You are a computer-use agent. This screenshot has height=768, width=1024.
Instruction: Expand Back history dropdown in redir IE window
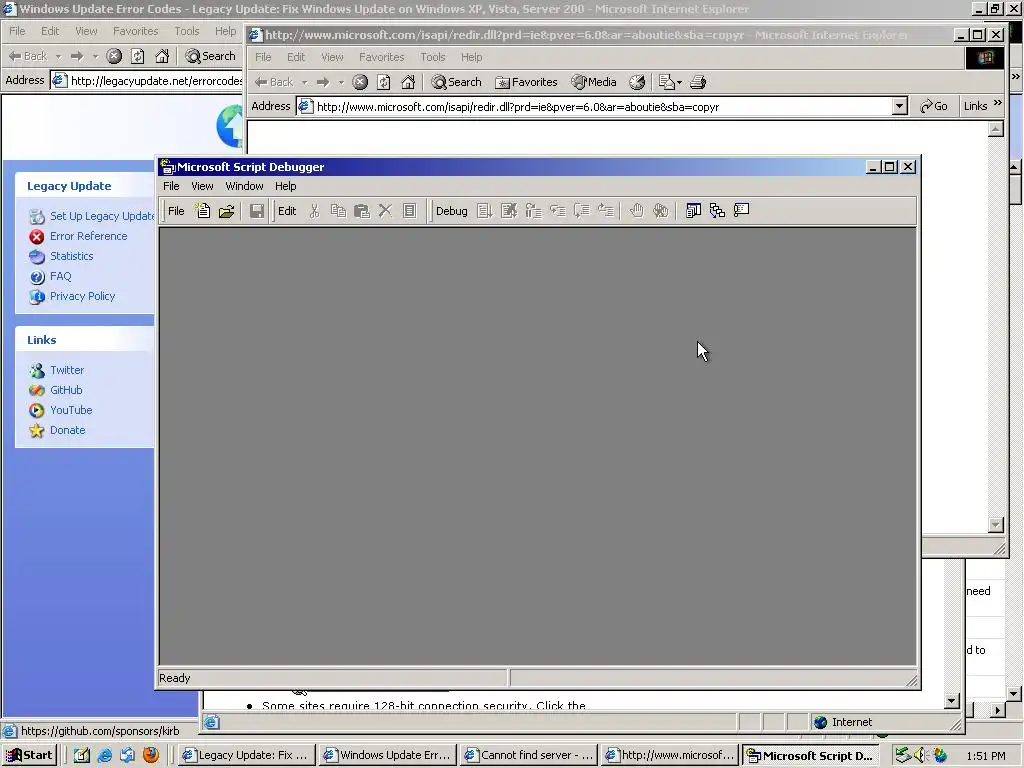[304, 82]
